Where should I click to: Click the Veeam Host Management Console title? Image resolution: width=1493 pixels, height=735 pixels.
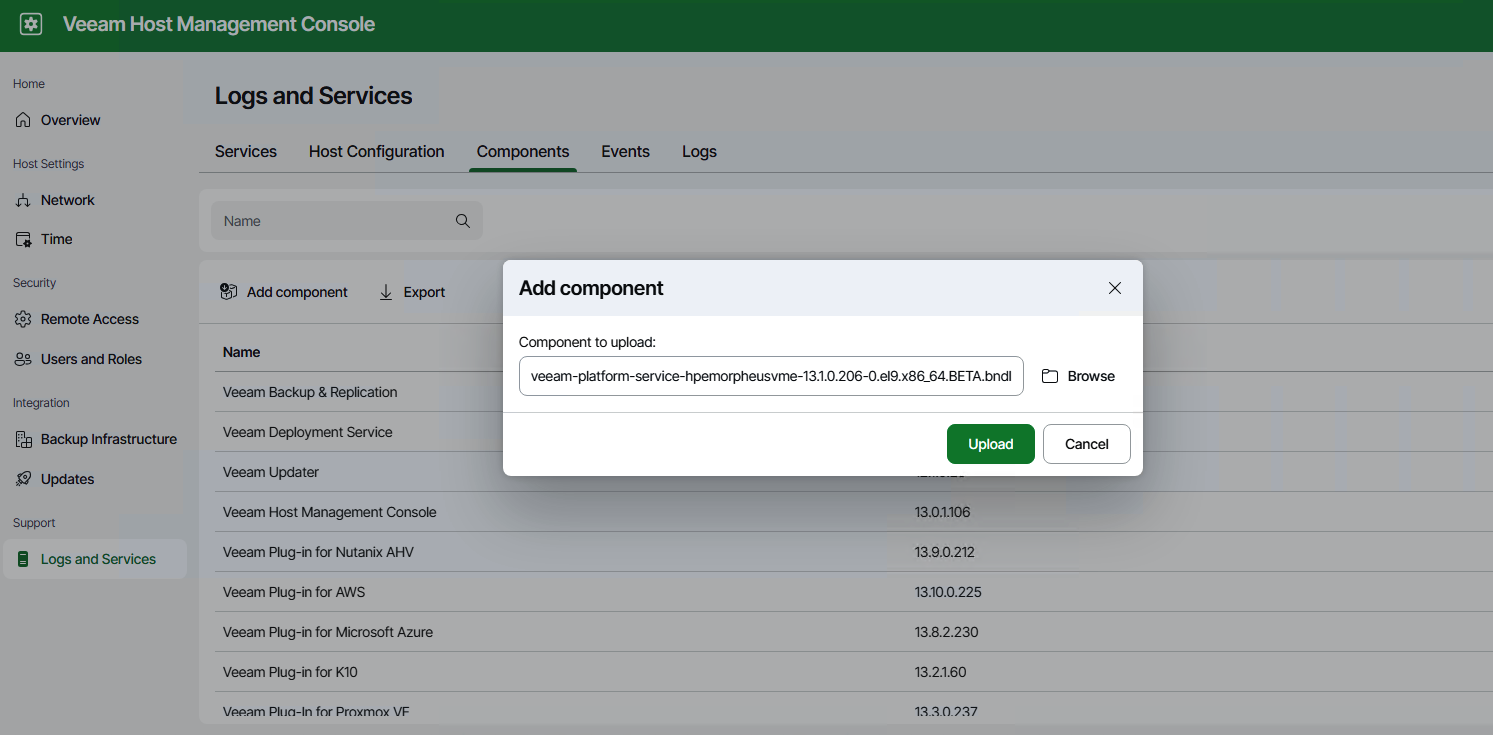219,25
